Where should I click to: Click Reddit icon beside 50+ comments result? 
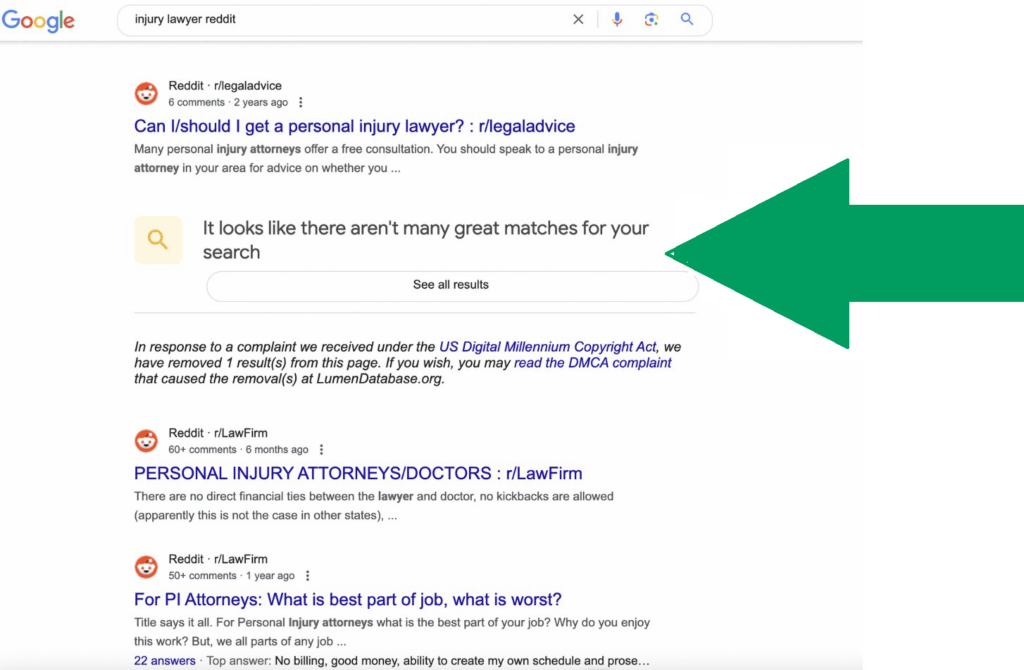click(x=146, y=567)
